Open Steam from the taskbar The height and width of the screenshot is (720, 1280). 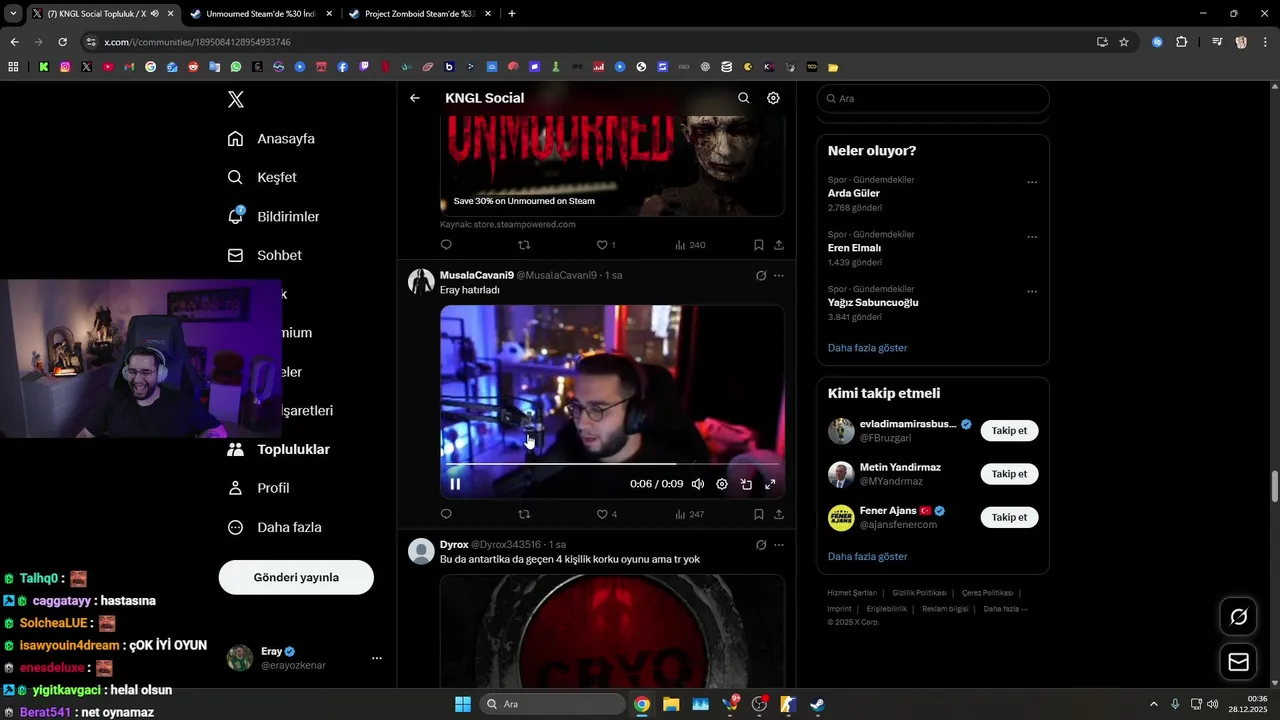click(x=817, y=704)
